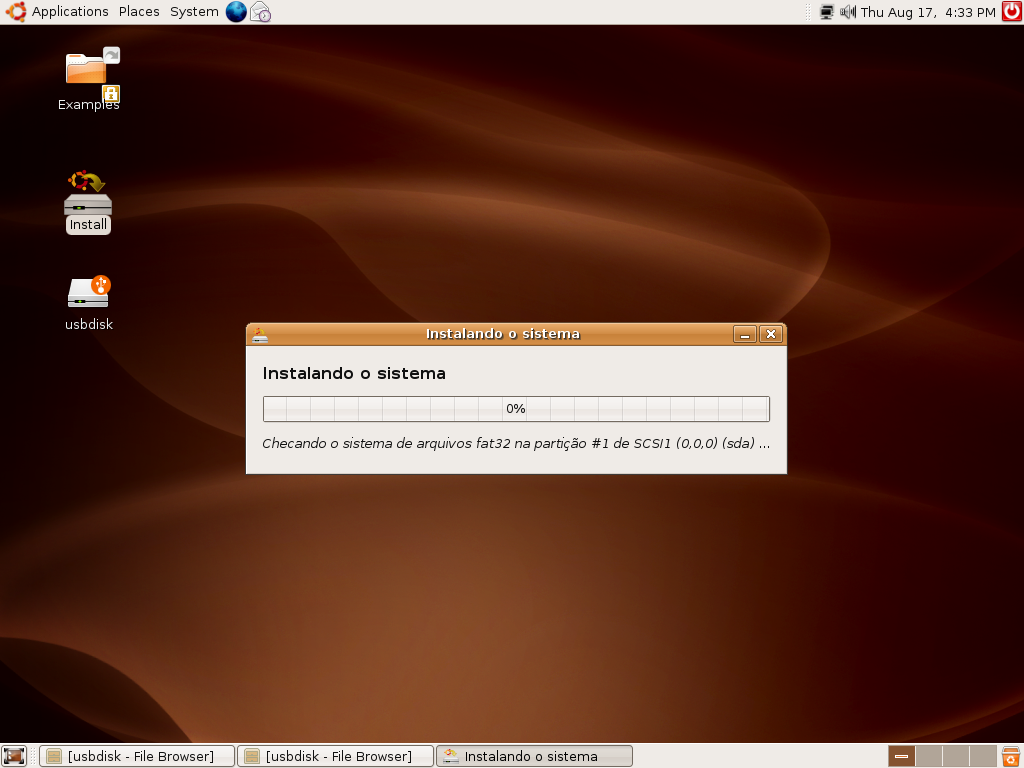Launch the Evolution mail launcher icon
This screenshot has height=768, width=1024.
[x=261, y=12]
